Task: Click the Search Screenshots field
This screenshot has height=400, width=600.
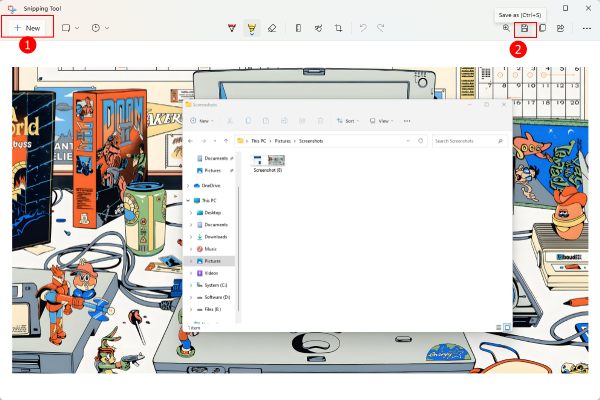Action: click(x=470, y=141)
